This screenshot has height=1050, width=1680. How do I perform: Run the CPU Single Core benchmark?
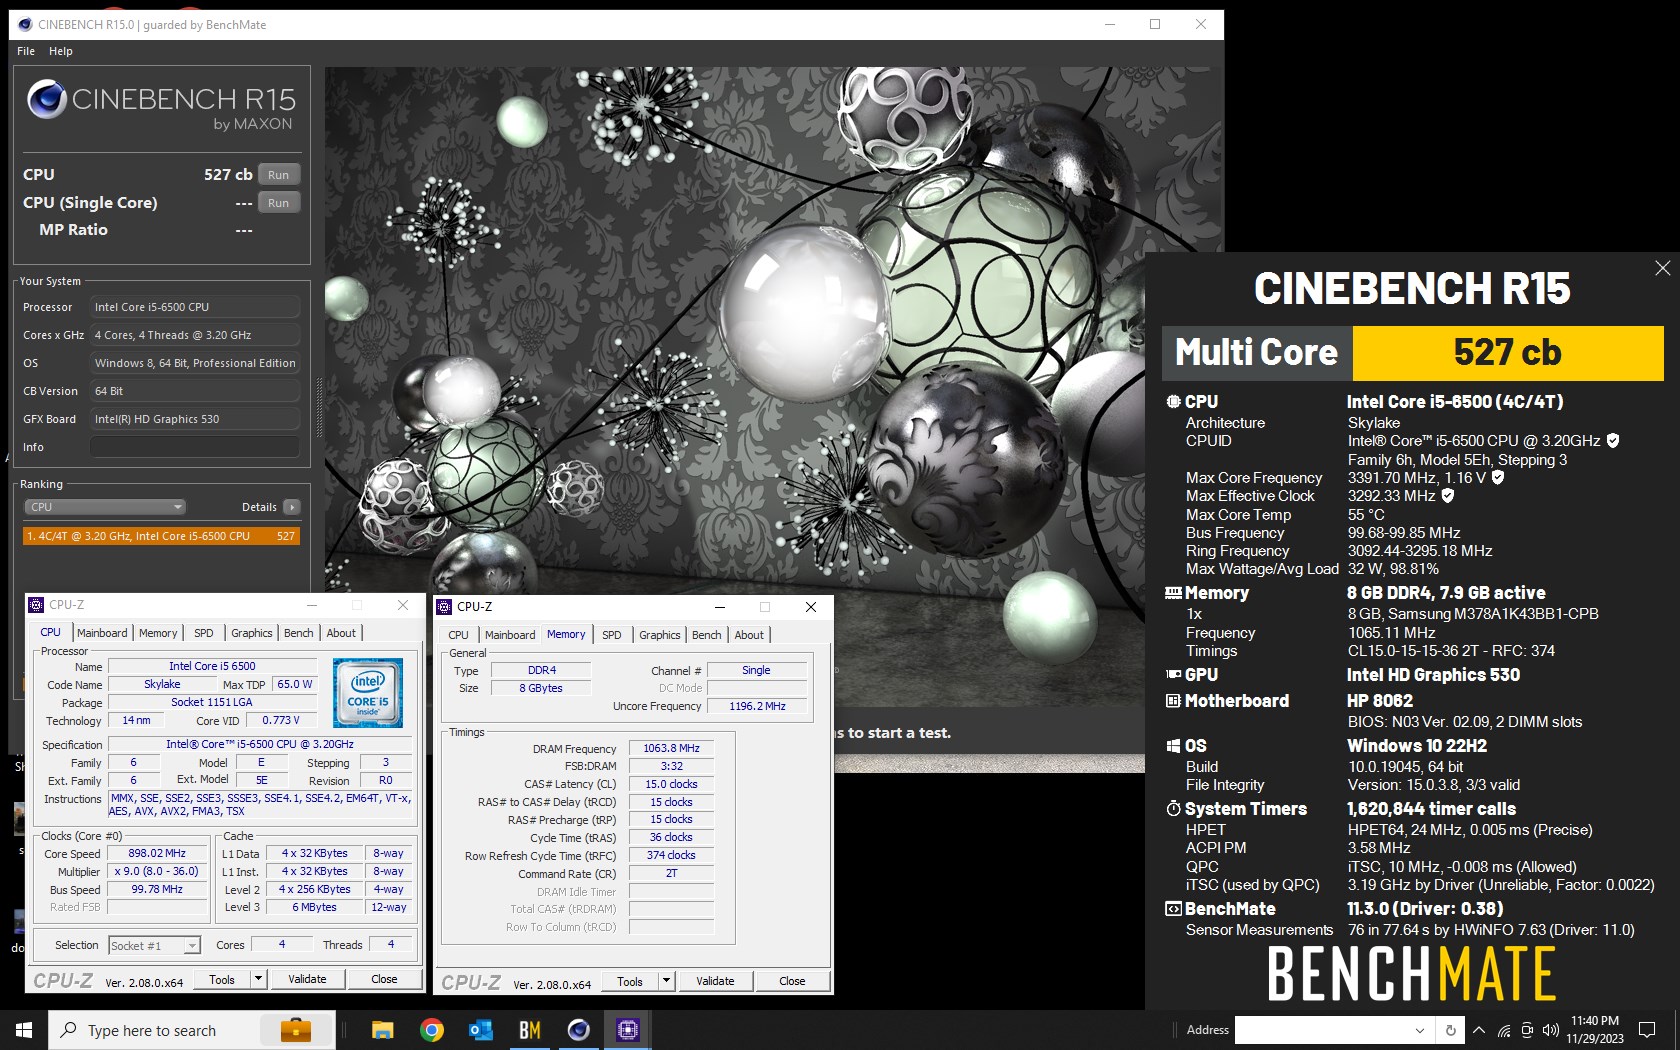(x=279, y=203)
